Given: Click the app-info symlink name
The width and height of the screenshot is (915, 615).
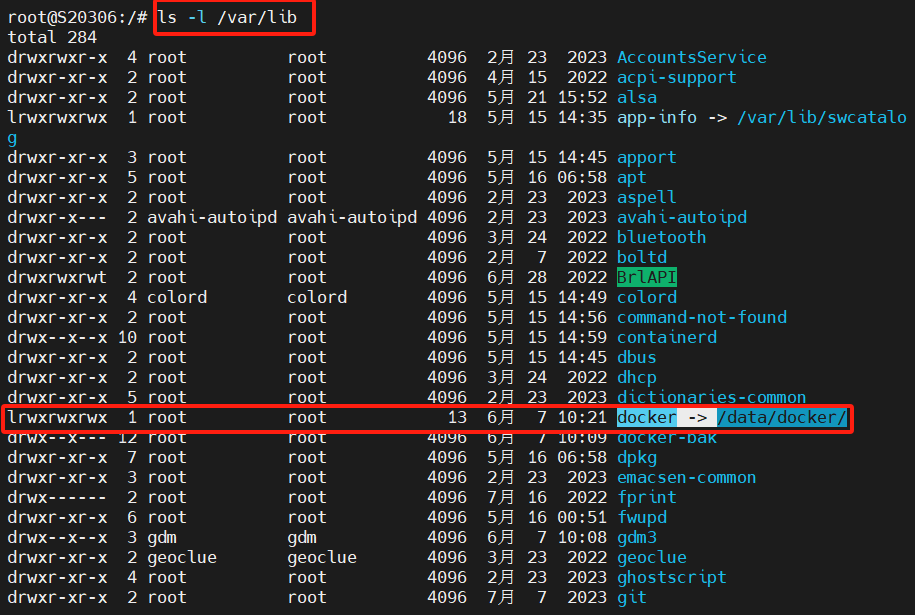Looking at the screenshot, I should pos(656,117).
